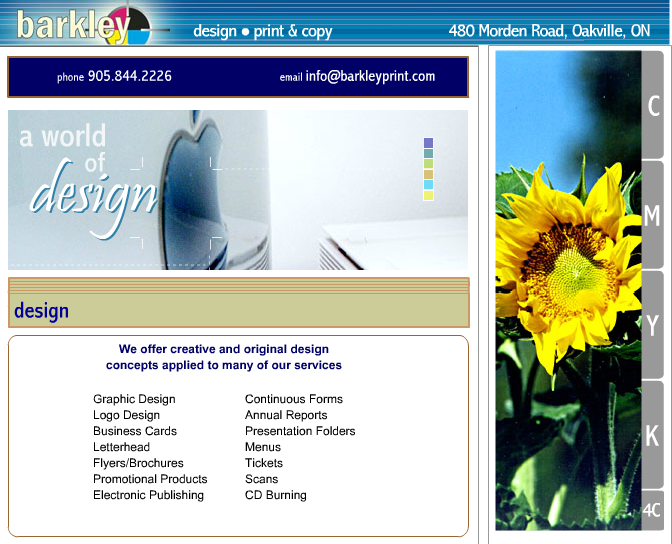Click the 'Flyers/Brochures' list item
Screen dimensions: 672x544
(138, 463)
